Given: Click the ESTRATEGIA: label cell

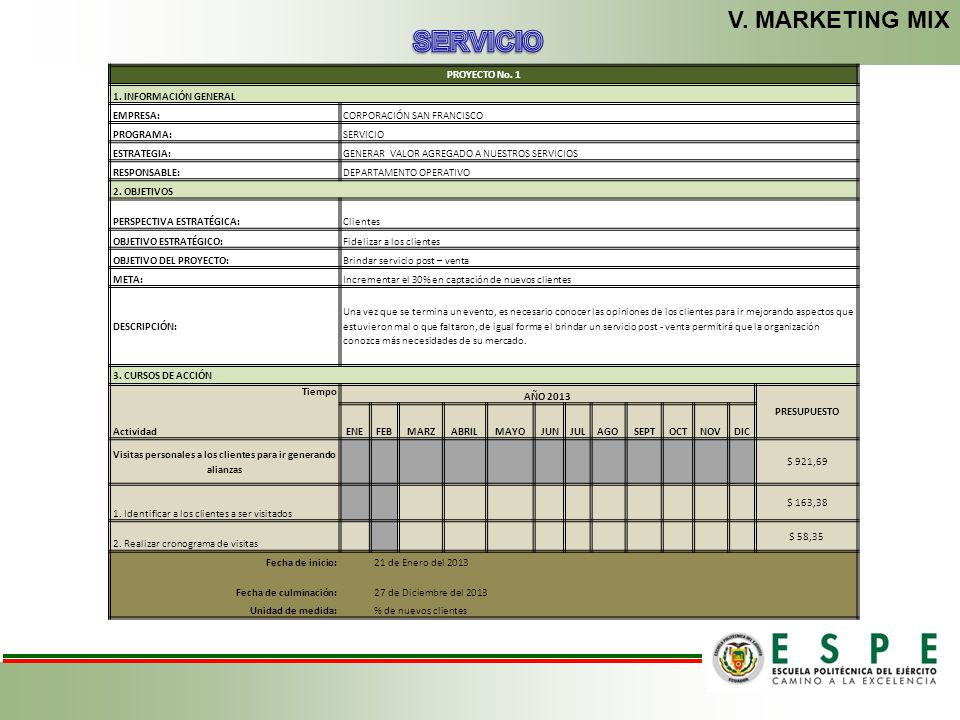Looking at the screenshot, I should pos(224,152).
